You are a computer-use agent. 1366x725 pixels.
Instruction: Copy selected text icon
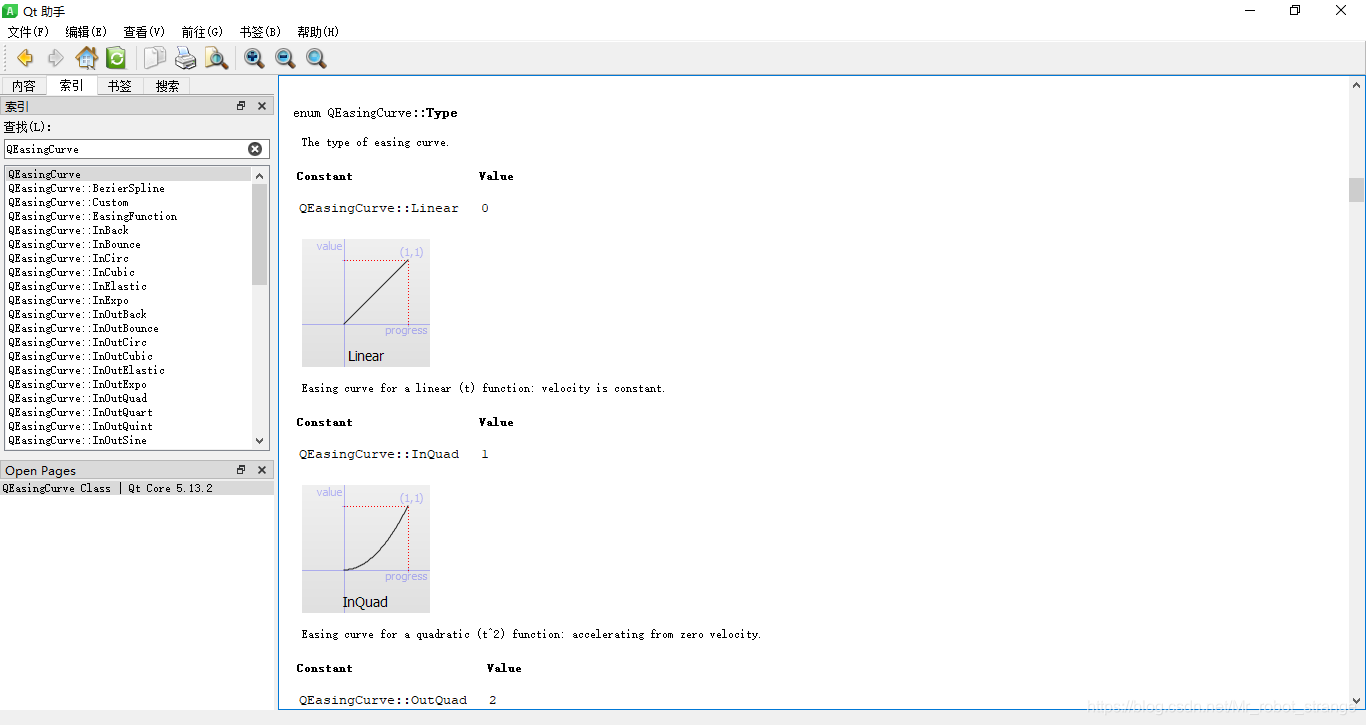coord(155,58)
